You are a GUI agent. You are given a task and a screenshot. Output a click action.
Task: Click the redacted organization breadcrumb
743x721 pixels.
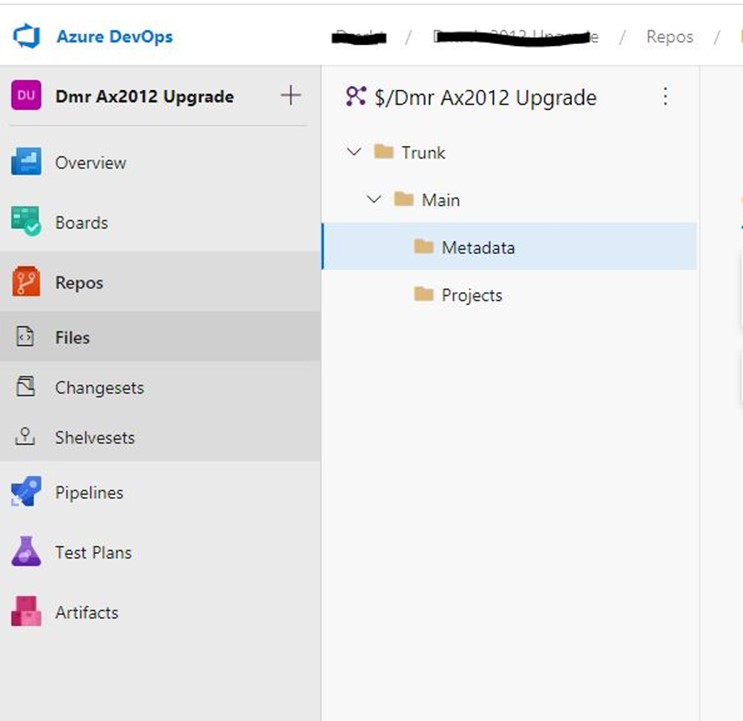coord(359,37)
